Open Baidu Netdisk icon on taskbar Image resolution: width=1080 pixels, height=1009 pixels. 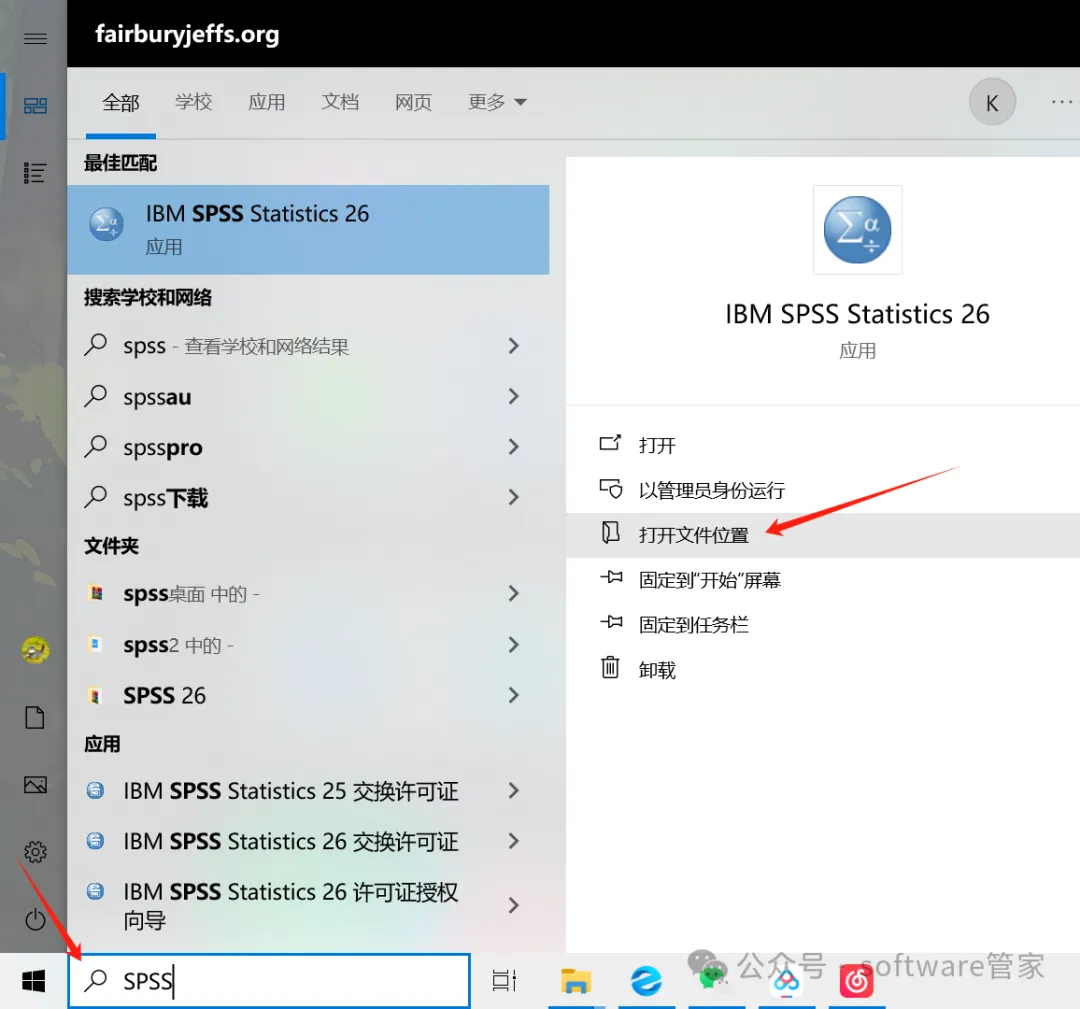(786, 982)
